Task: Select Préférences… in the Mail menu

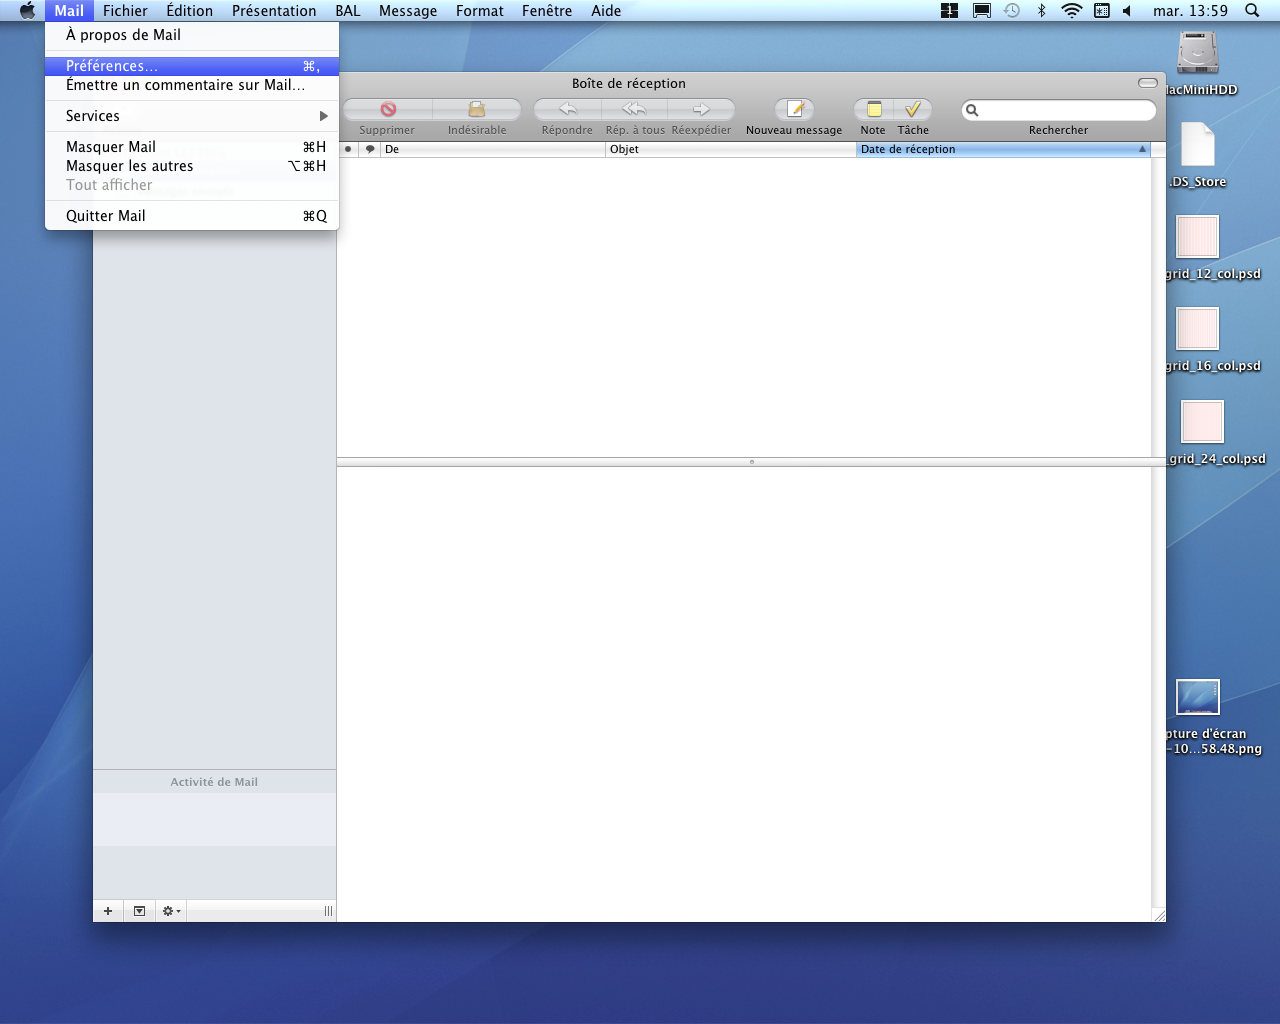Action: (x=192, y=66)
